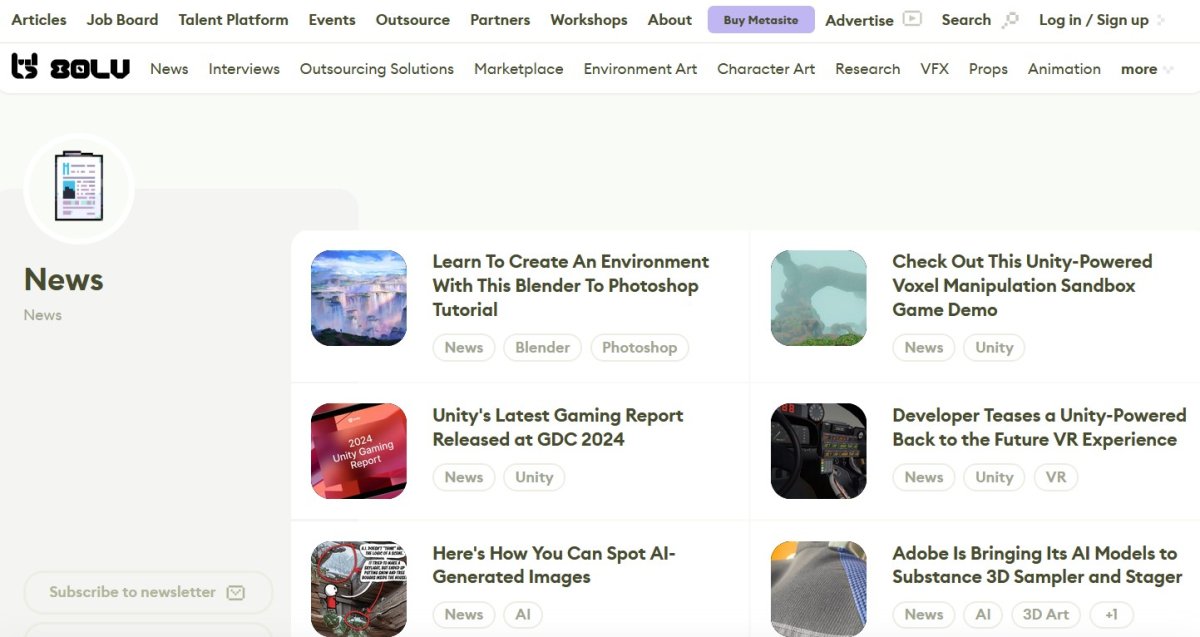Expand the 'more' navigation dropdown
Viewport: 1200px width, 637px height.
click(1146, 69)
